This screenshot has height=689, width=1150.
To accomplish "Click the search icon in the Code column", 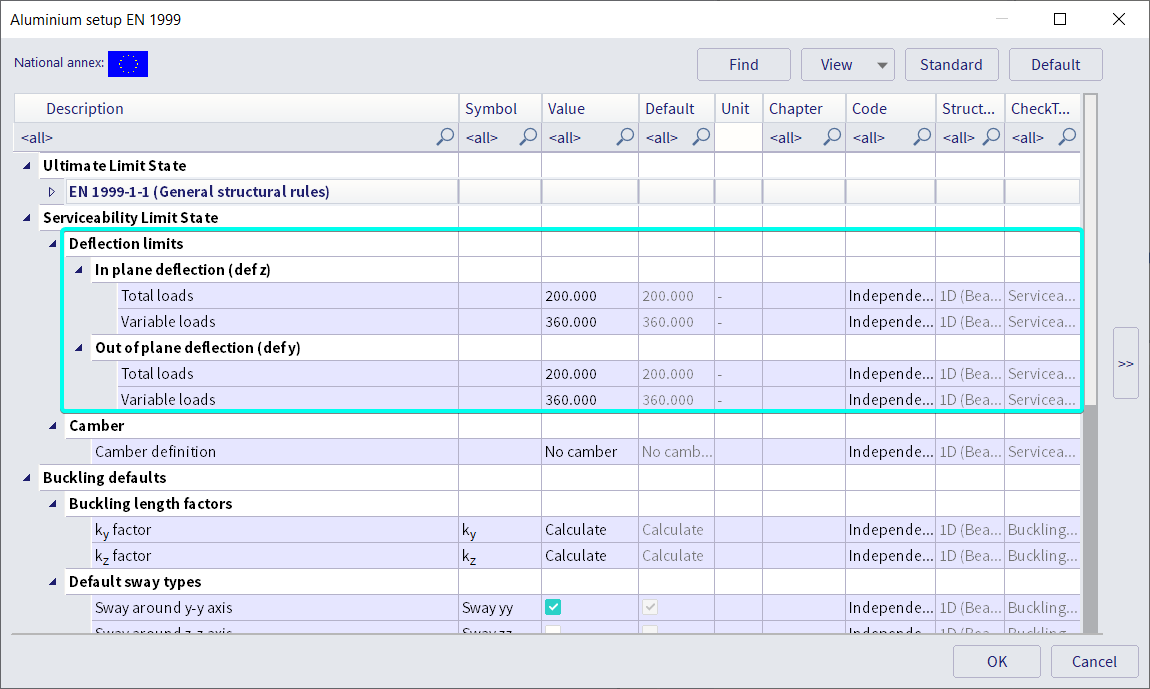I will tap(920, 137).
